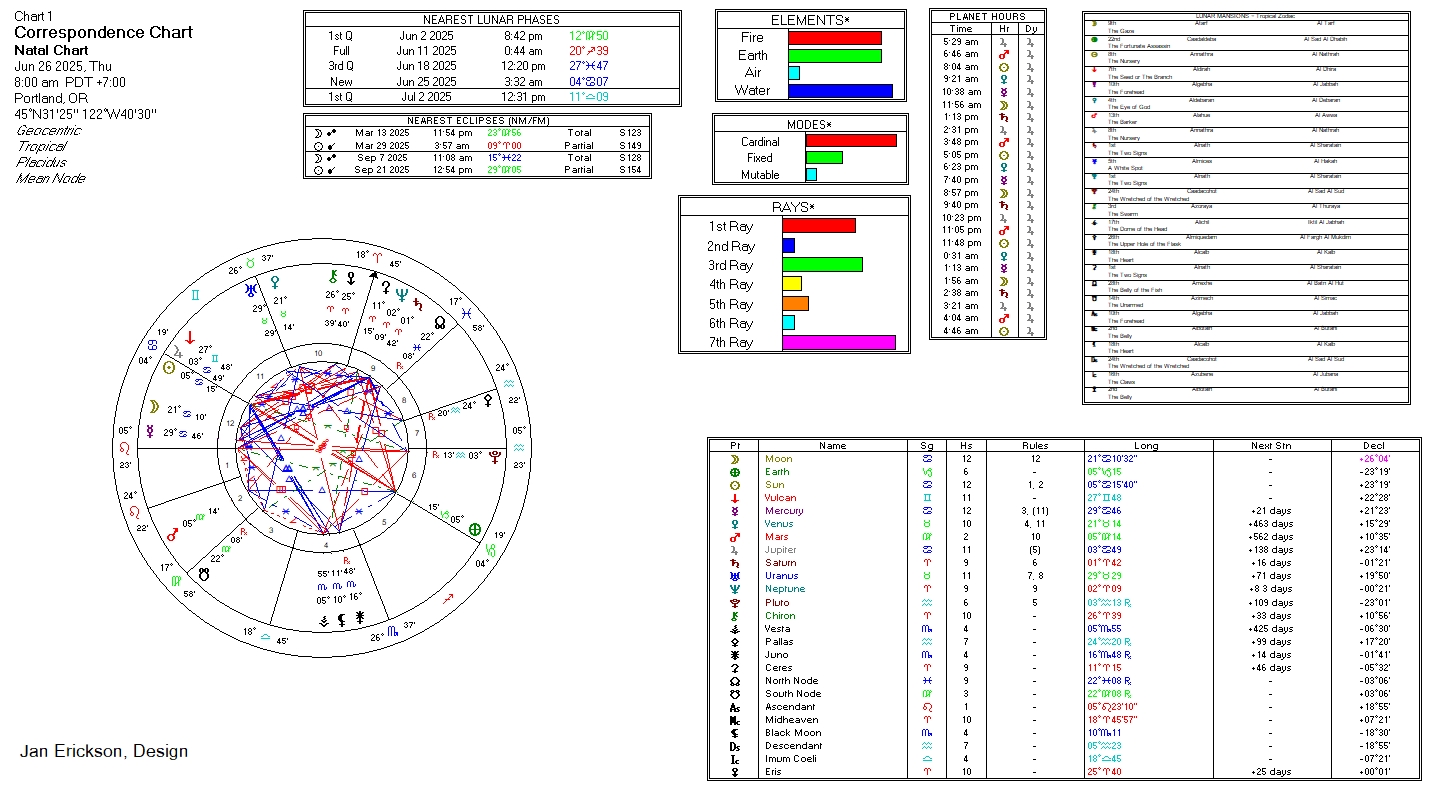
Task: Select the 7th Ray magenta bar
Action: 838,343
